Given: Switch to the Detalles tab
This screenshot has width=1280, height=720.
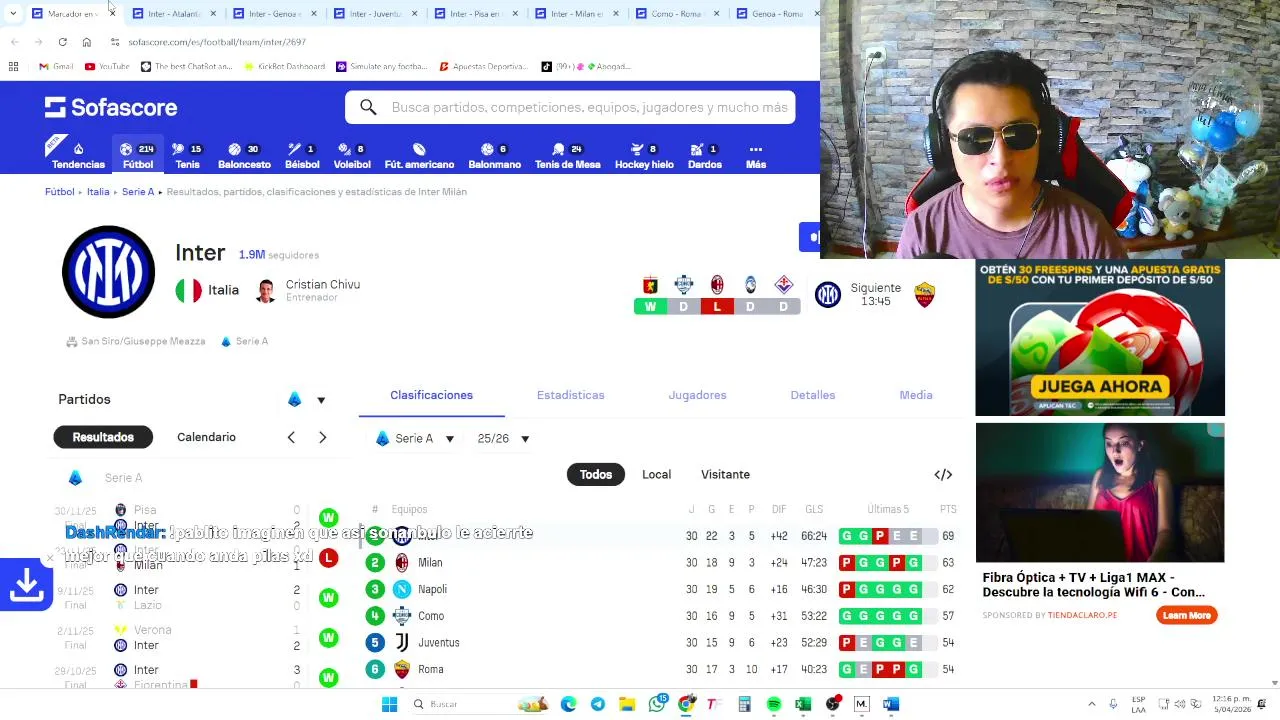Looking at the screenshot, I should (x=812, y=395).
